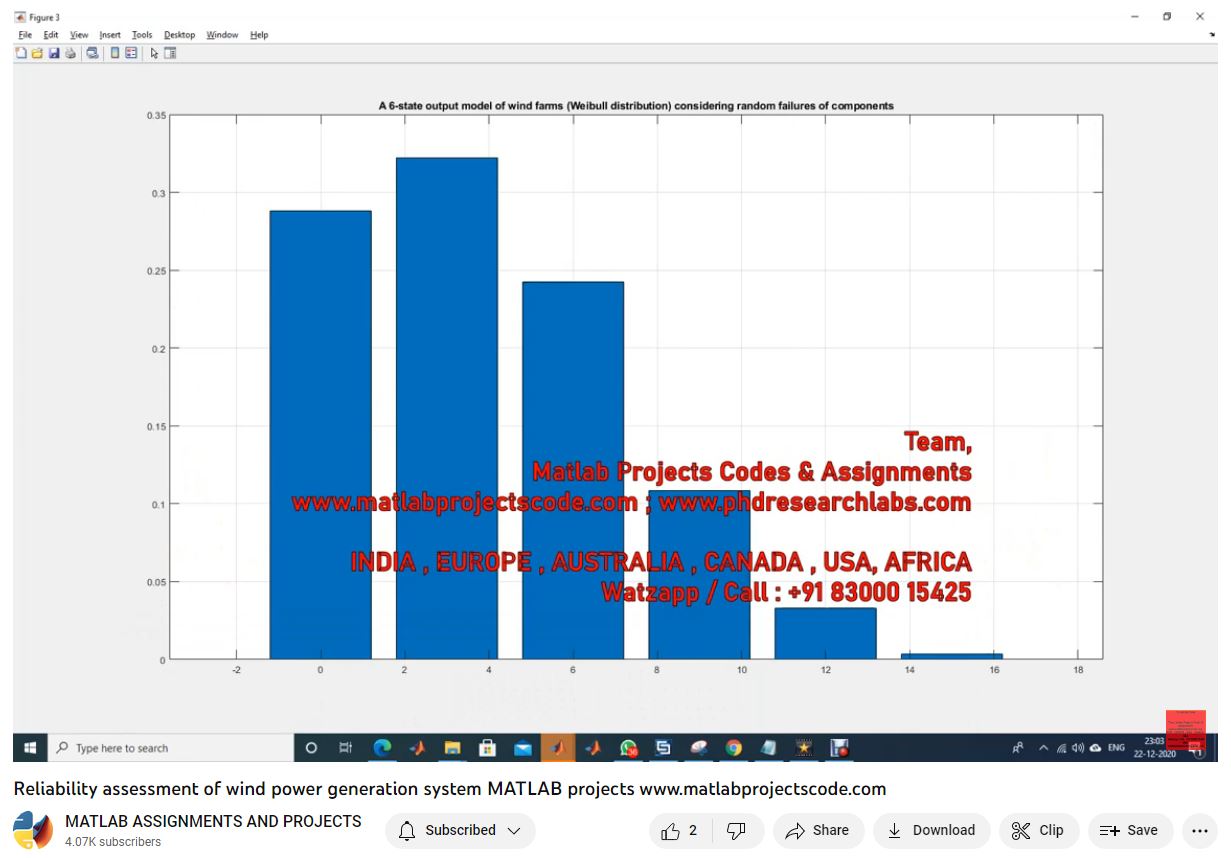Open the File menu
Viewport: 1231px width, 858px height.
(25, 35)
